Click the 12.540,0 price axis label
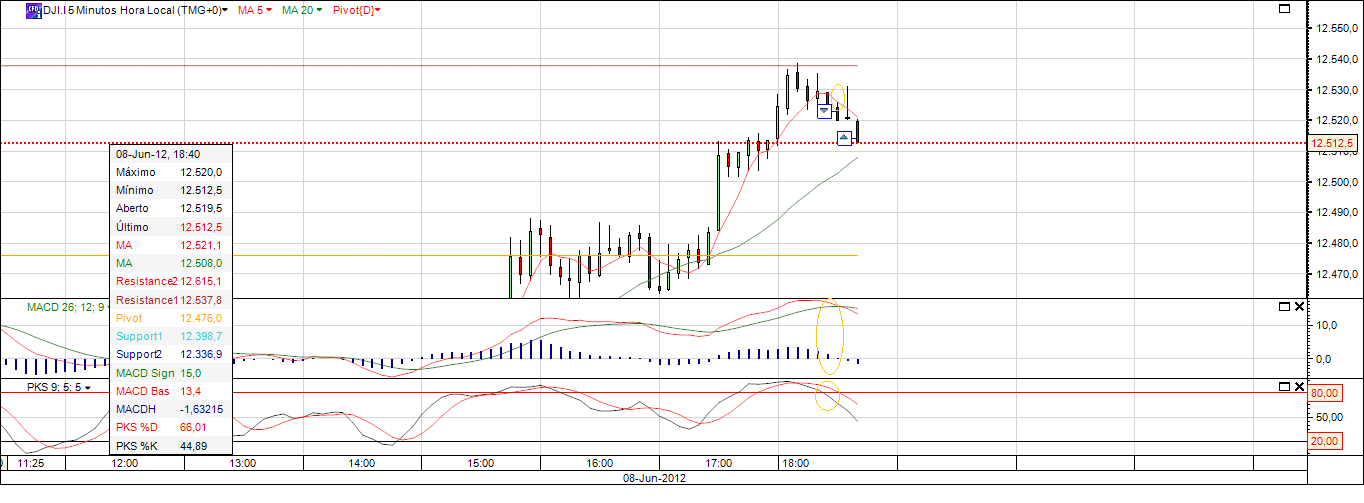The width and height of the screenshot is (1364, 503). (1337, 59)
